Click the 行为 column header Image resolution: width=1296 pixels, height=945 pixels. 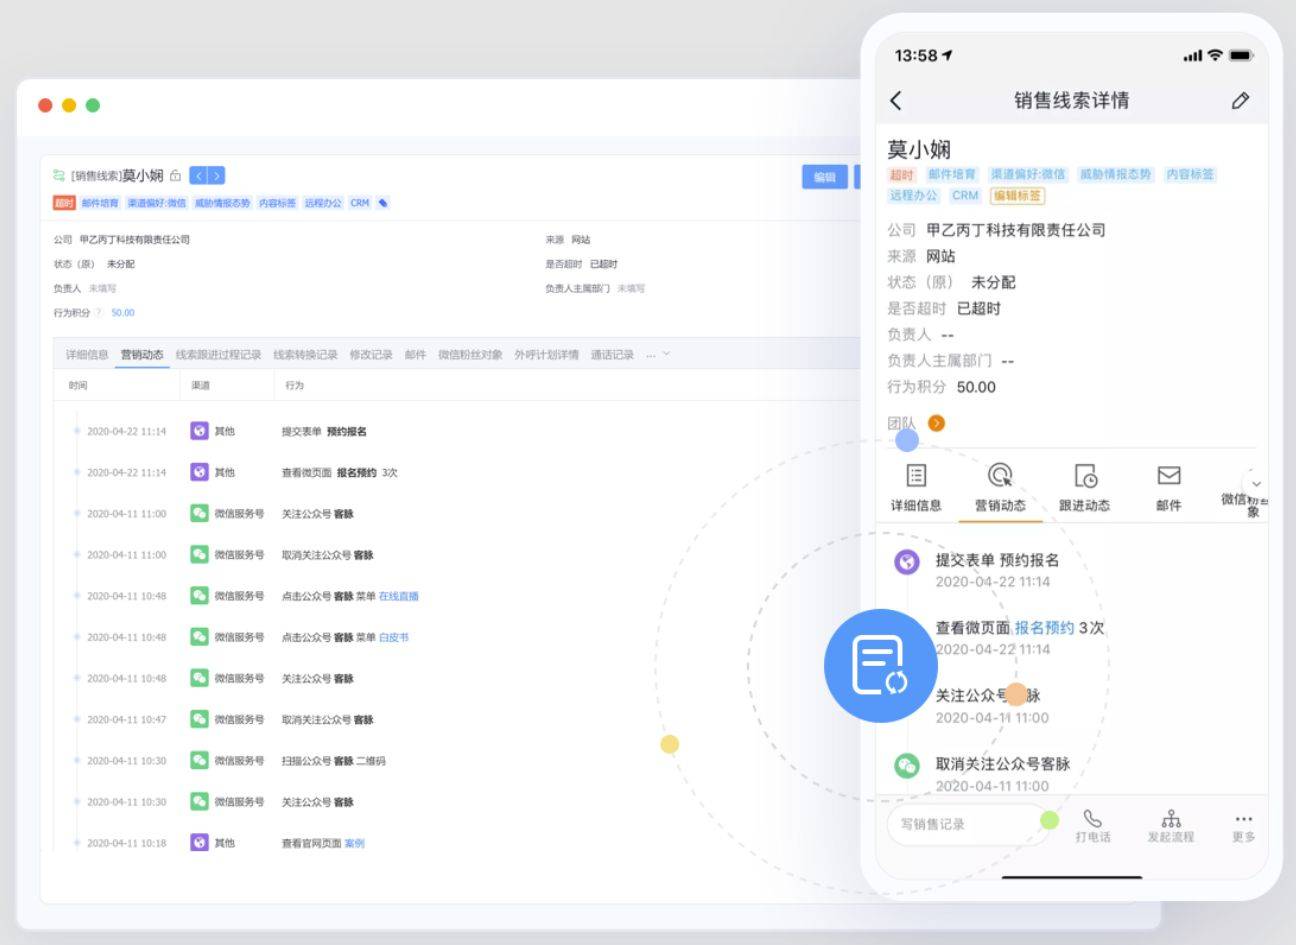pos(294,385)
